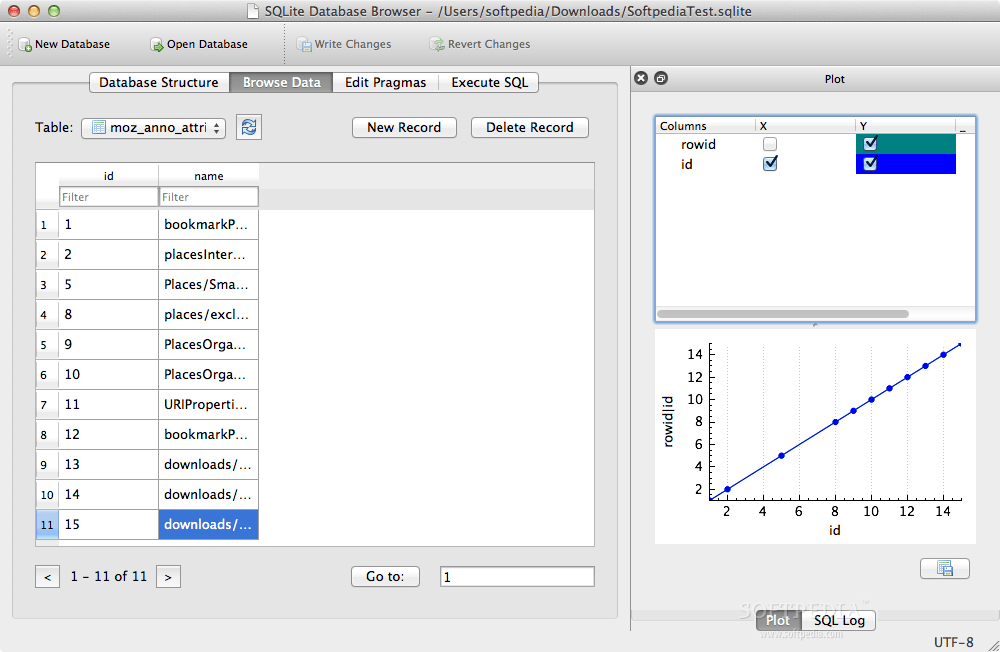This screenshot has height=652, width=1000.
Task: Open the Edit Pragmas tab
Action: click(385, 82)
